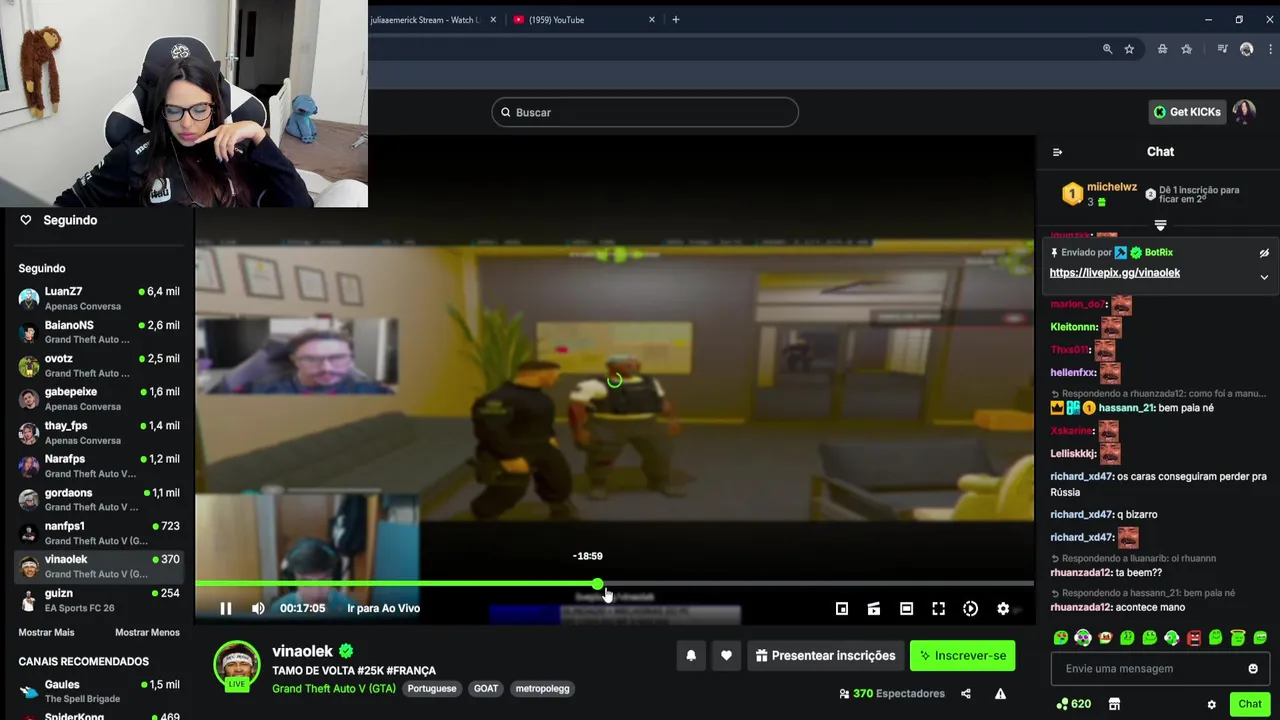Bookmark page with star icon
1280x720 pixels.
(x=1129, y=49)
